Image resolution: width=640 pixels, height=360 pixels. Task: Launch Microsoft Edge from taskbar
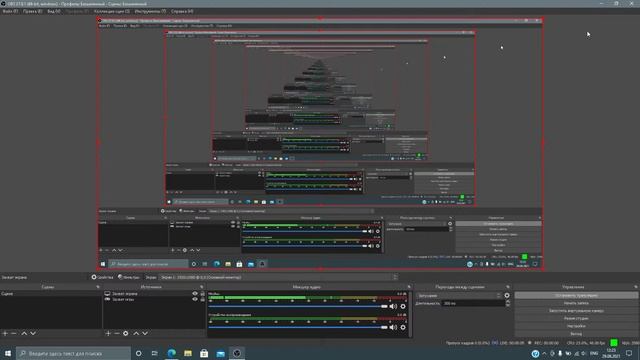[x=171, y=353]
